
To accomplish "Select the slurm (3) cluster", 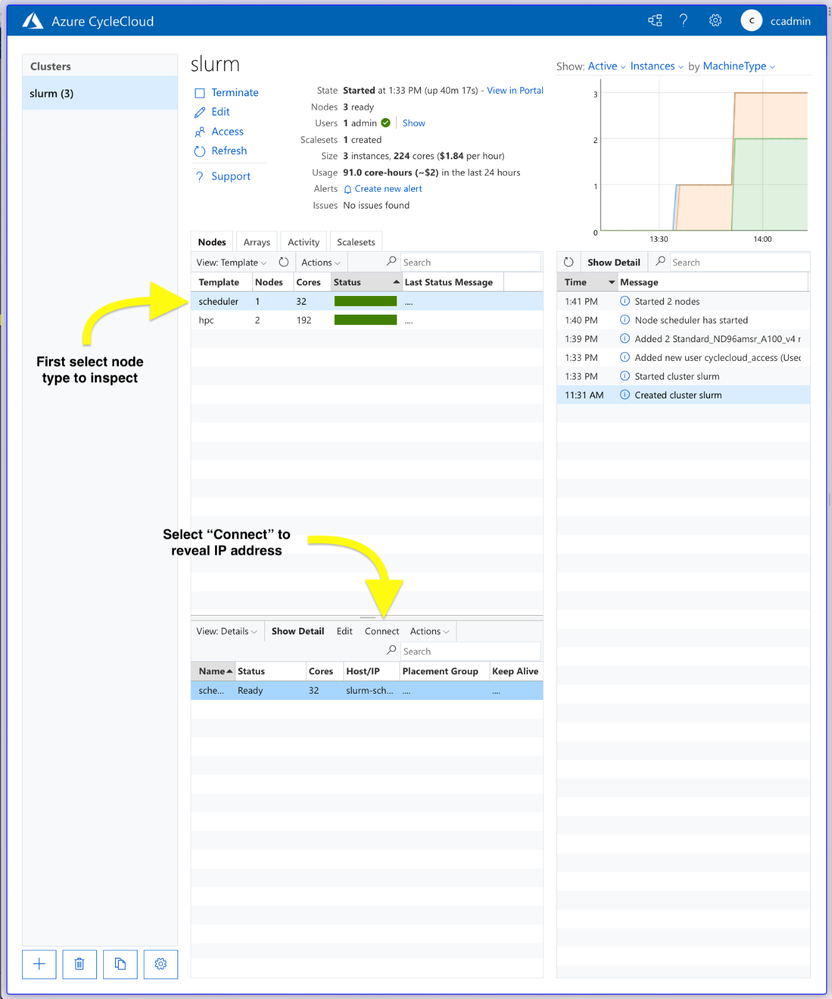I will (x=100, y=94).
